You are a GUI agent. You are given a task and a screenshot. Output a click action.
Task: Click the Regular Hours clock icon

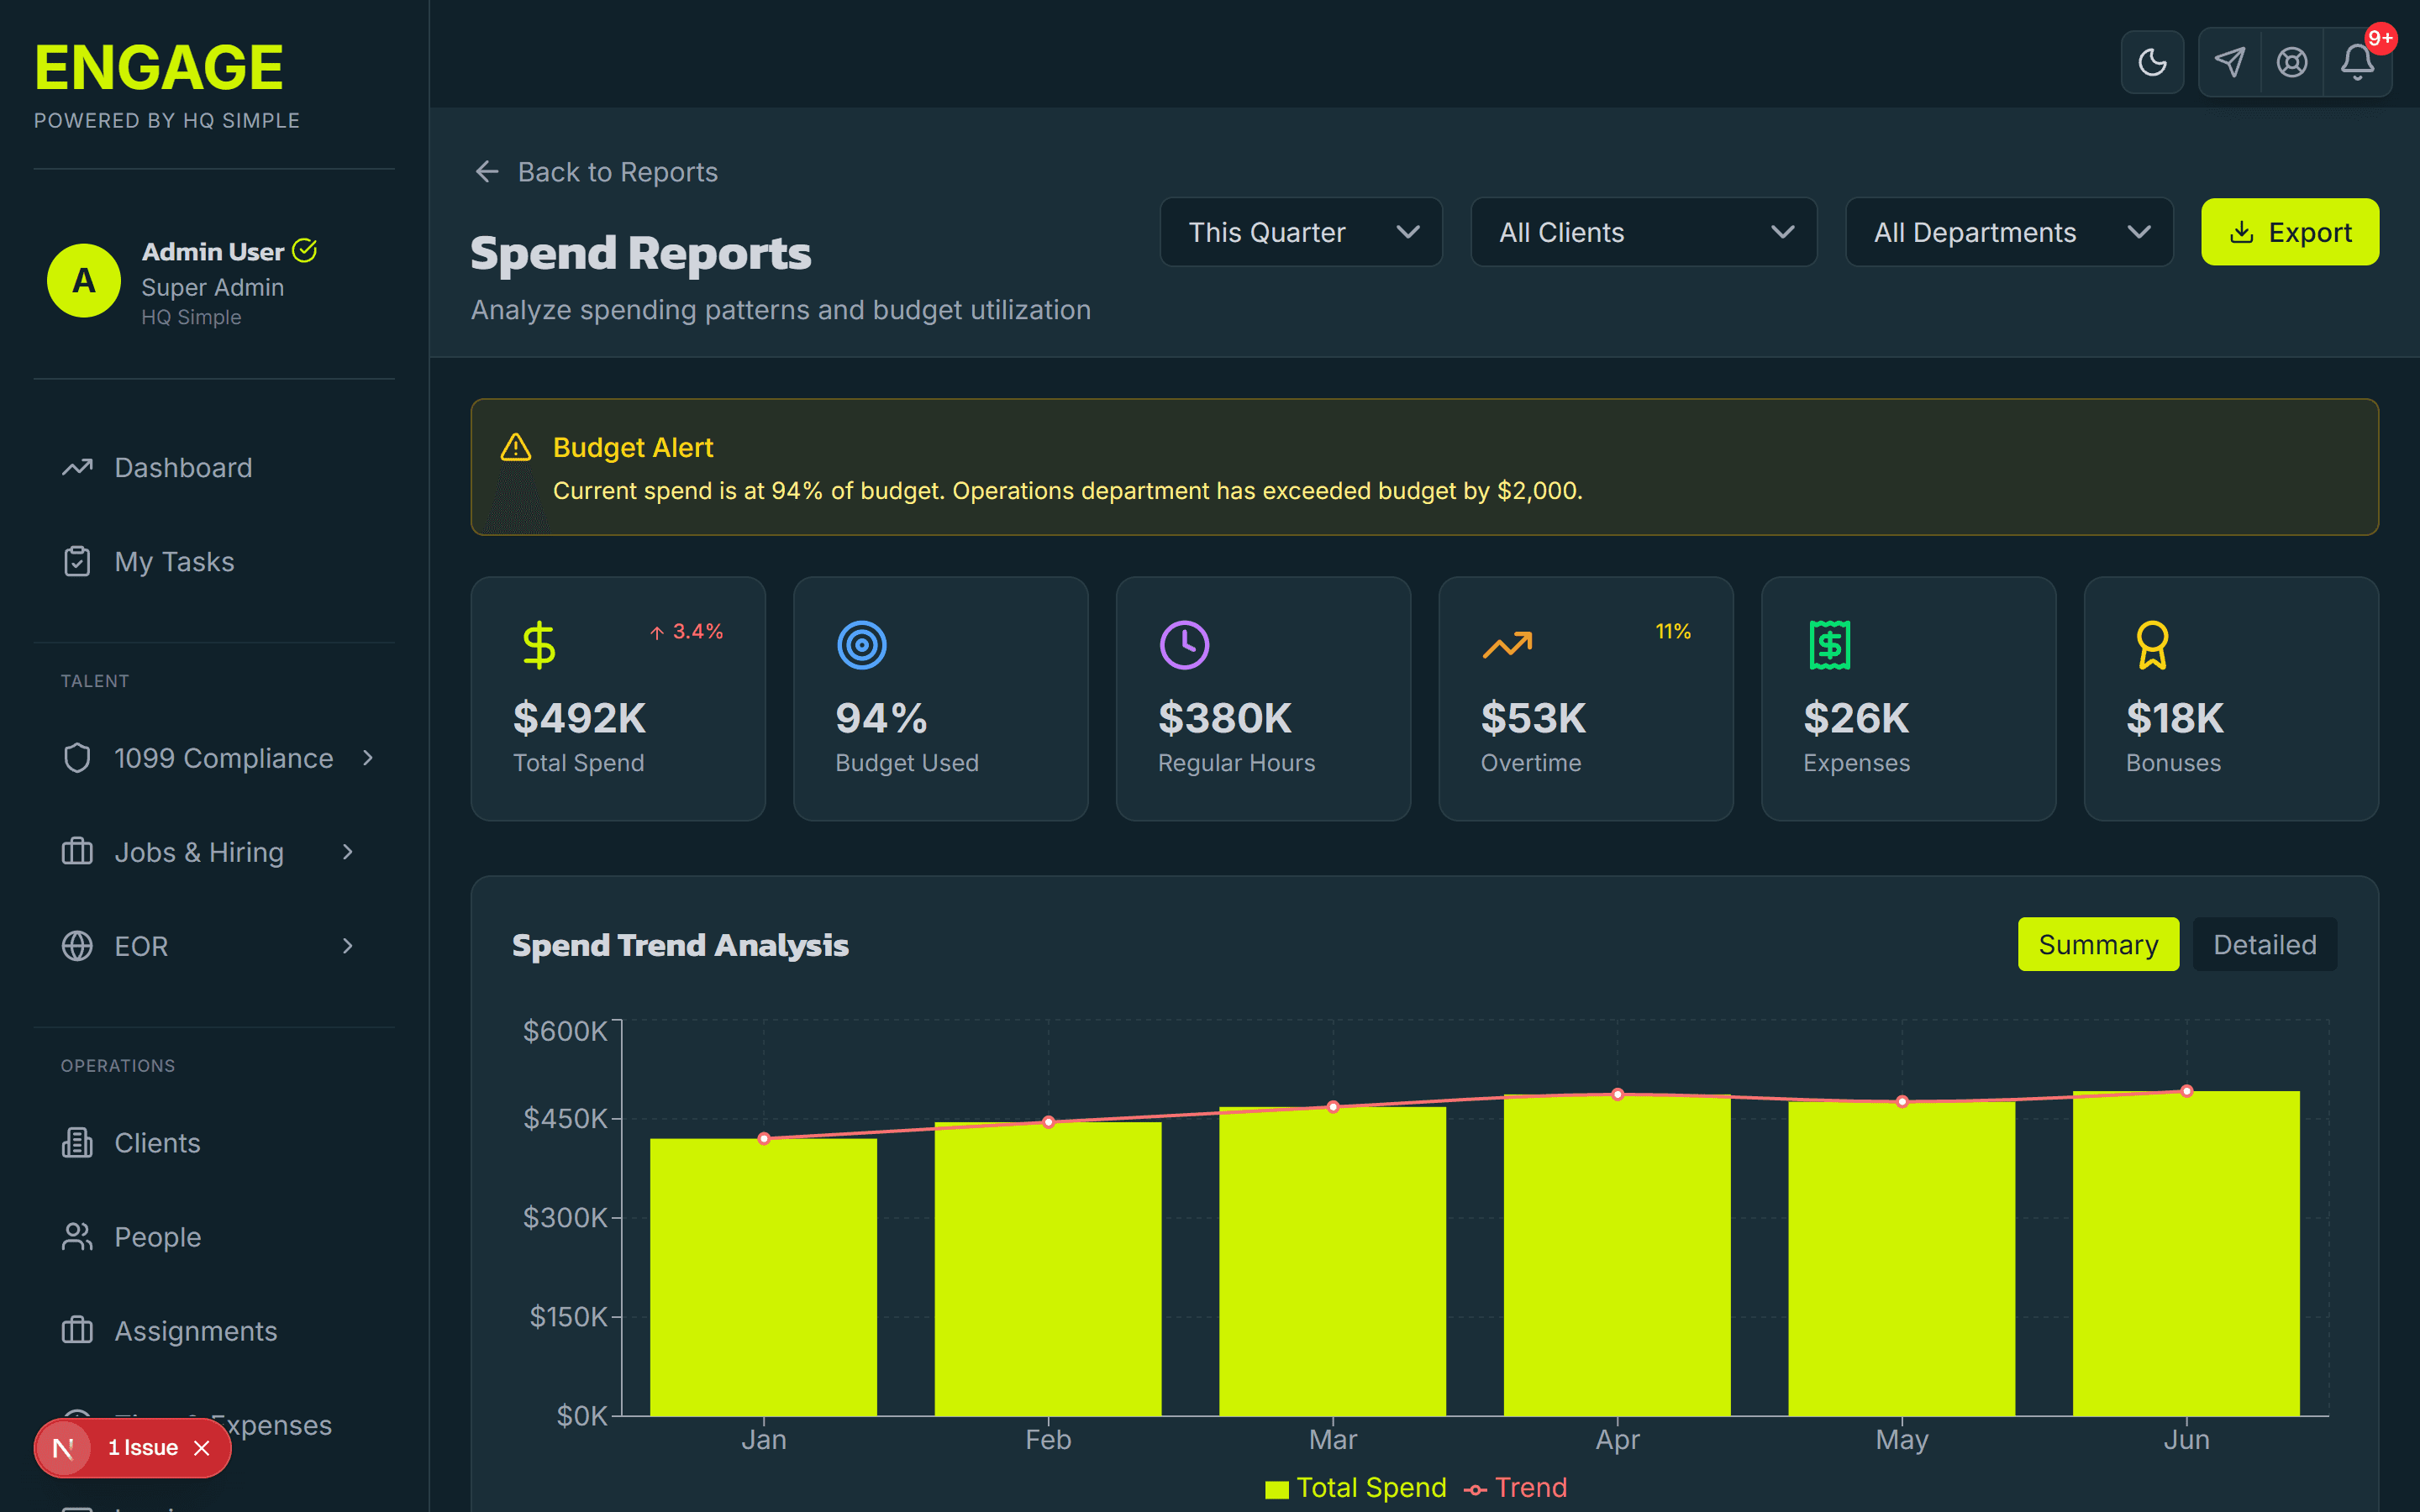[x=1184, y=645]
